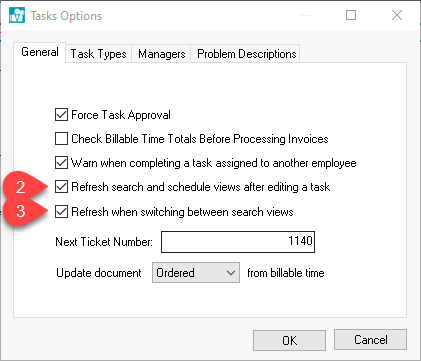
Task: Click the dropdown arrow beside Ordered
Action: coord(231,273)
